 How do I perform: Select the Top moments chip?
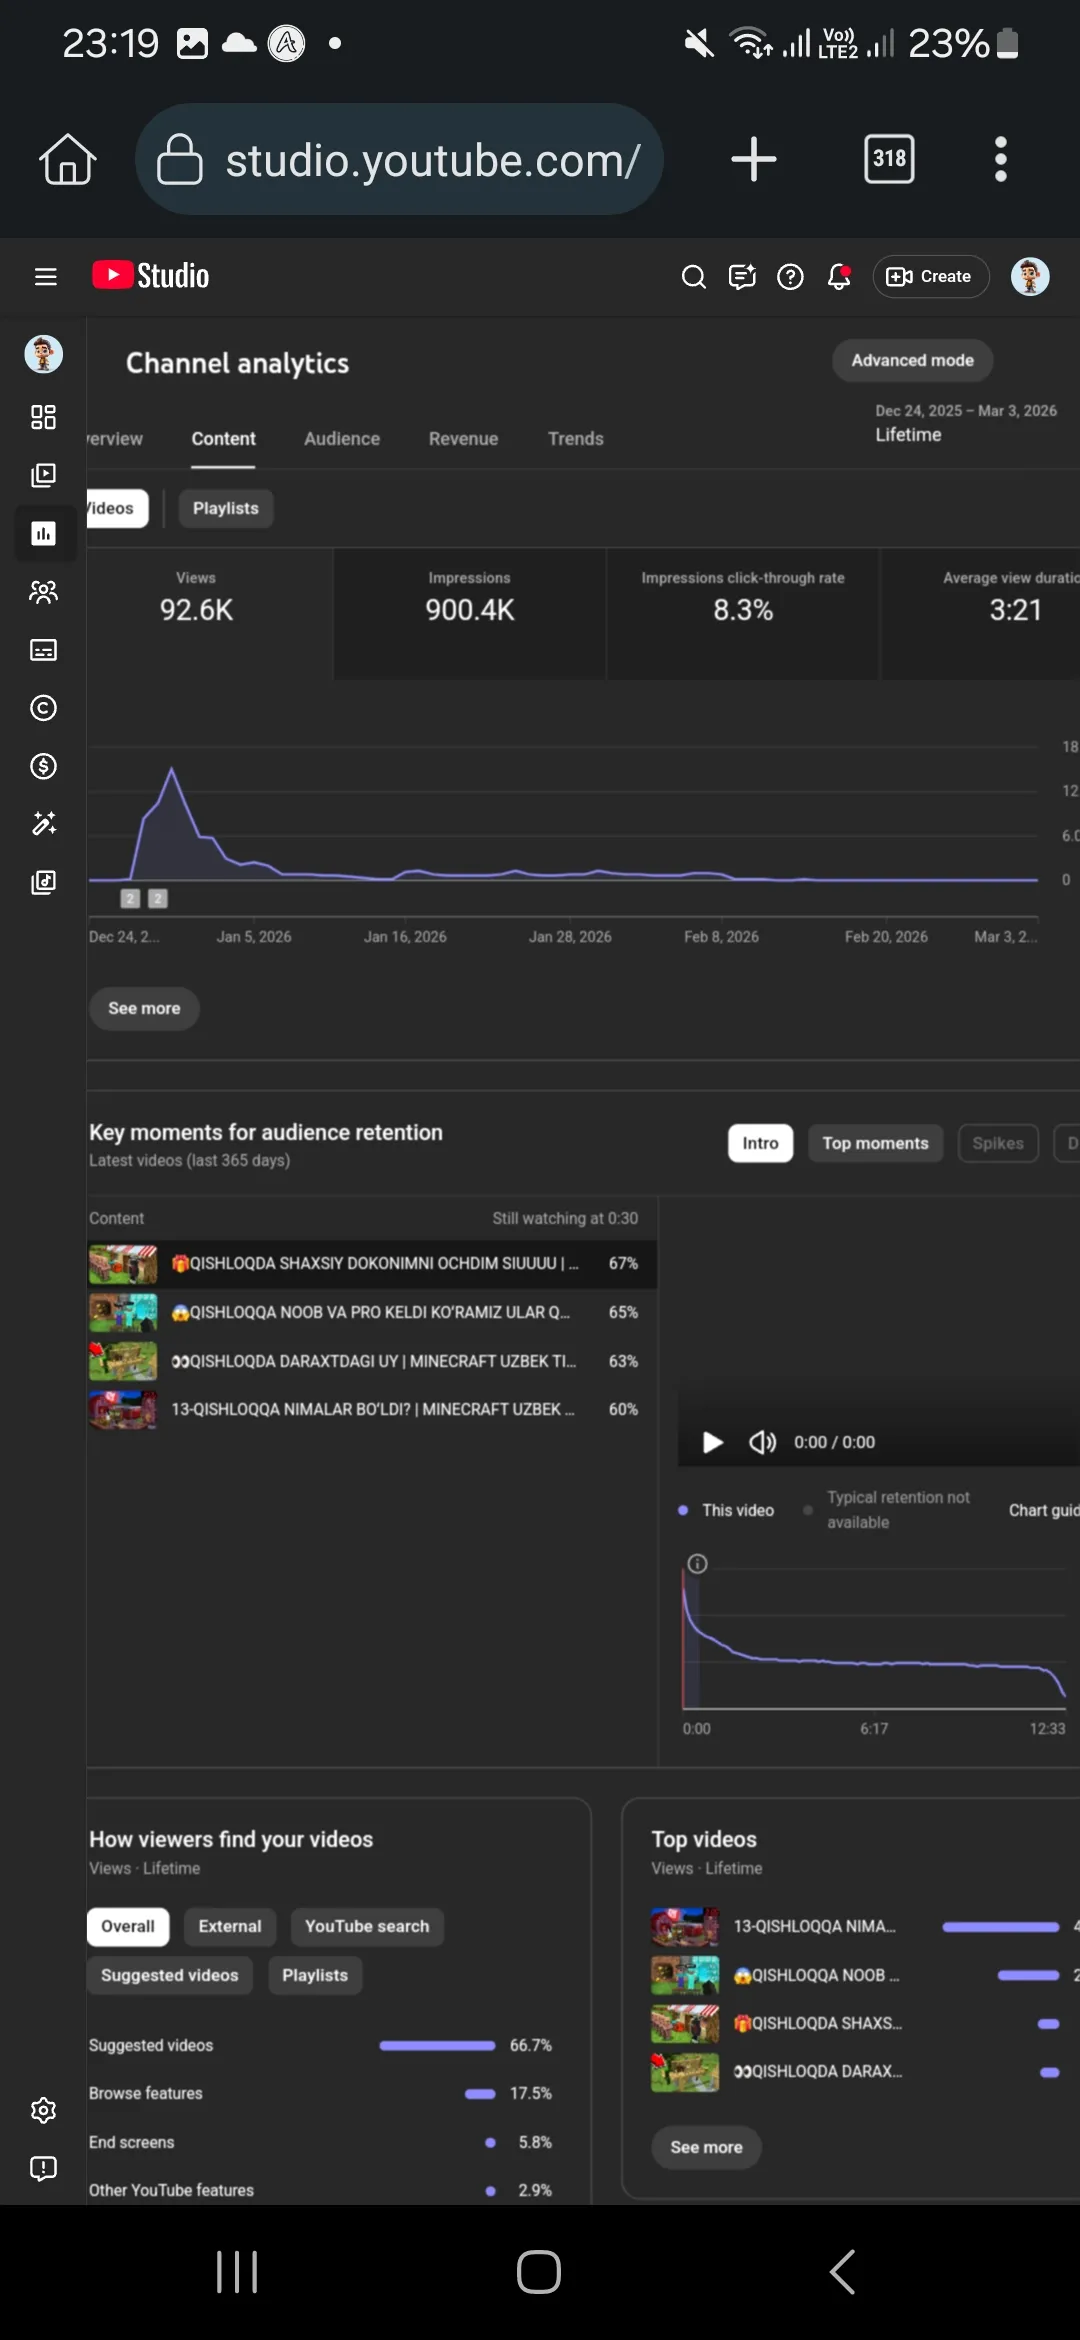tap(875, 1143)
